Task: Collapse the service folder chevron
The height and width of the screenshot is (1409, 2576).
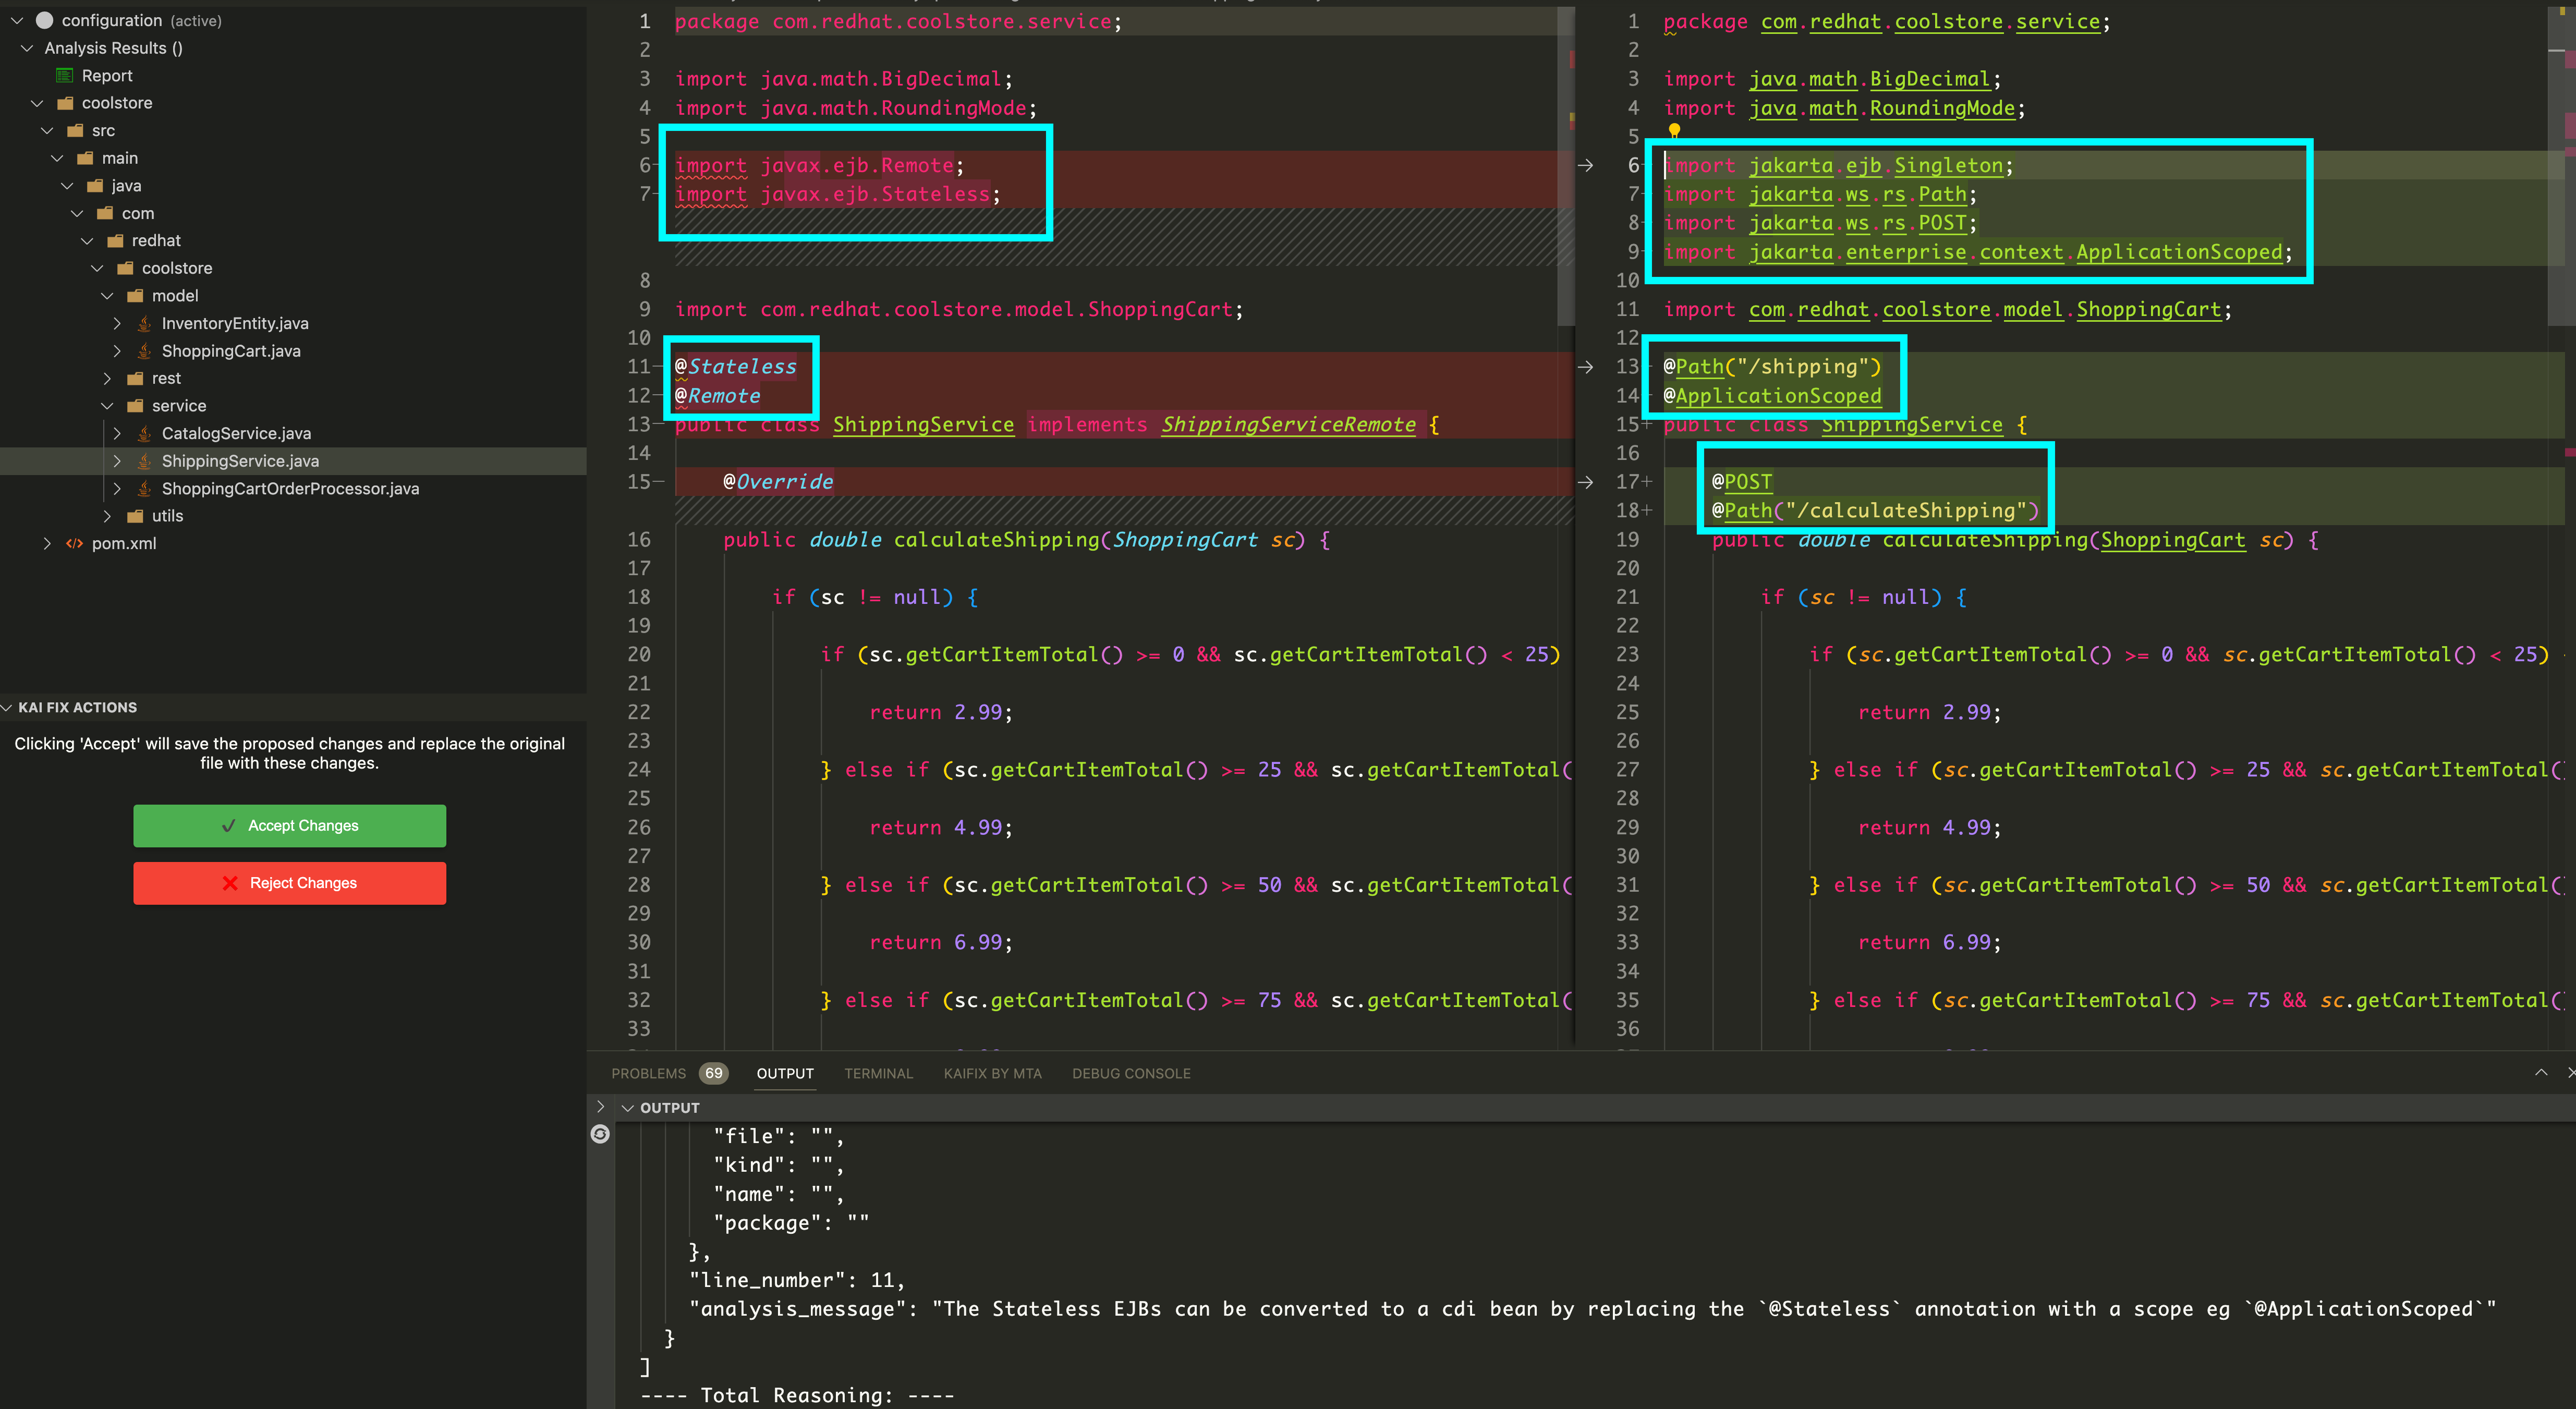Action: tap(107, 406)
